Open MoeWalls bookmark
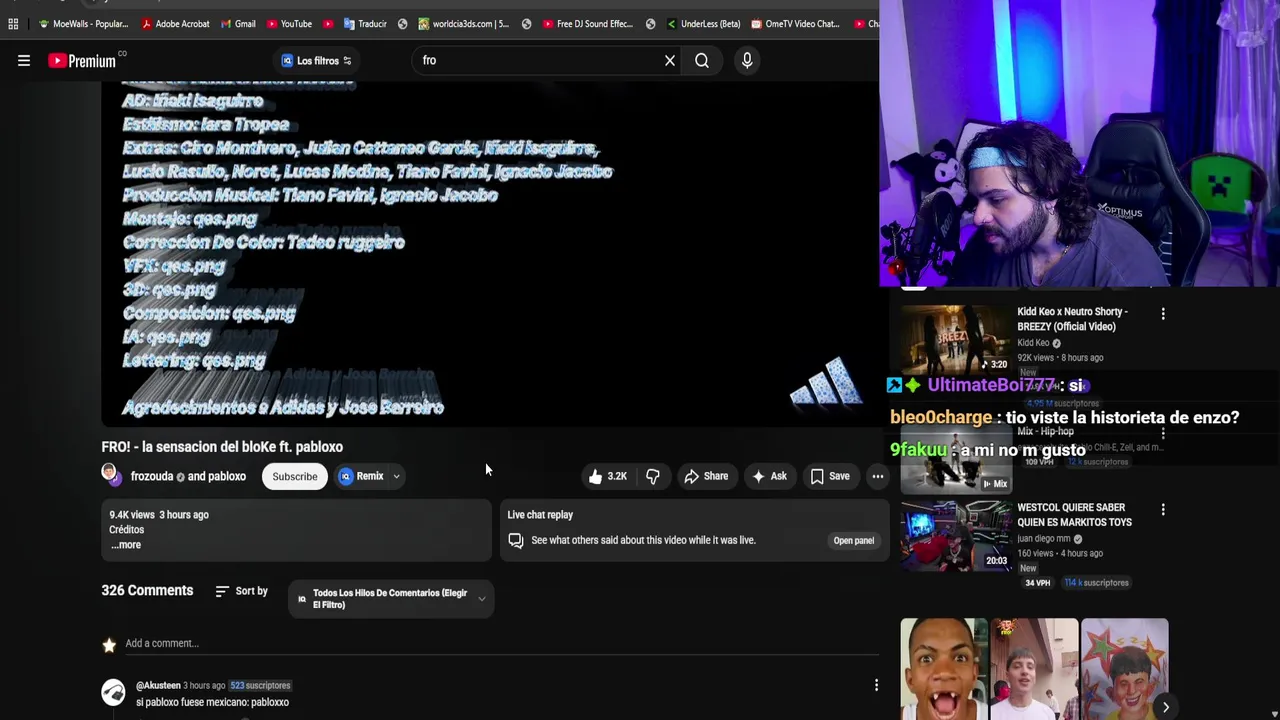The width and height of the screenshot is (1280, 720). coord(84,24)
